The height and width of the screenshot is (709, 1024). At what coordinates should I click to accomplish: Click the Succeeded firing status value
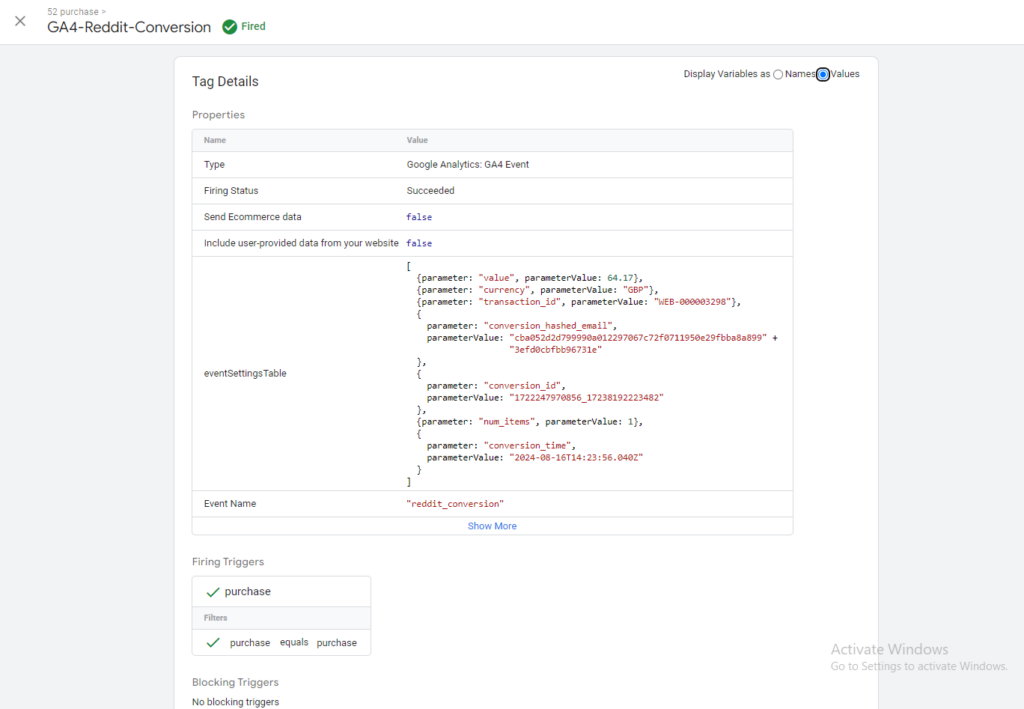430,191
